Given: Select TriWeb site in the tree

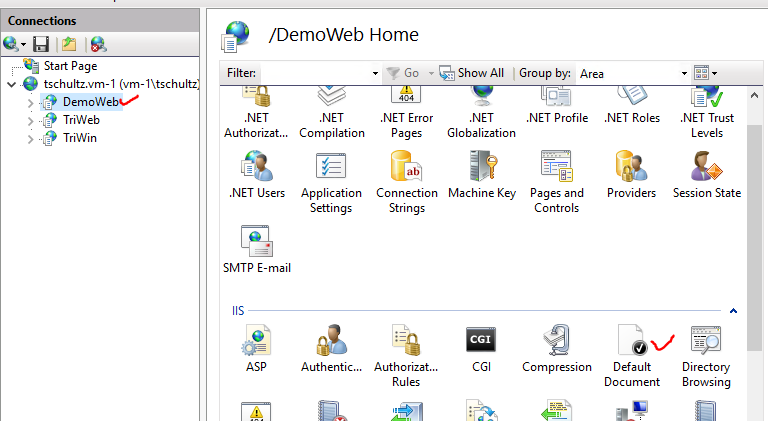Looking at the screenshot, I should (x=81, y=120).
